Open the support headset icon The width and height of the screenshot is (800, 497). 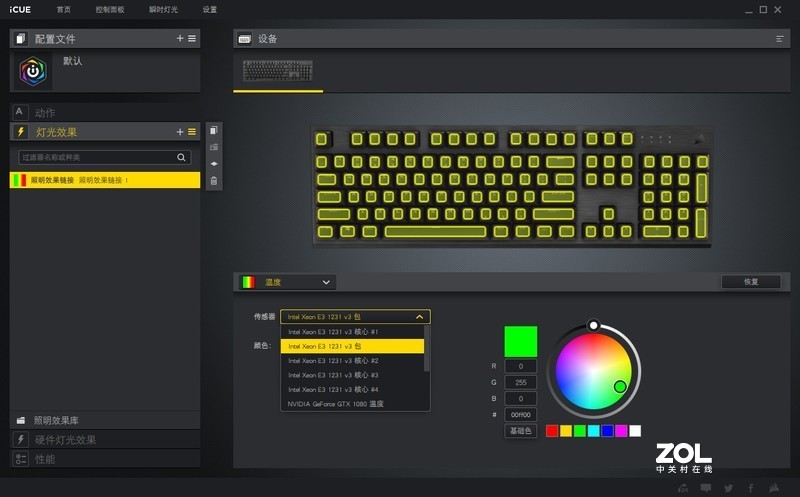click(x=683, y=488)
